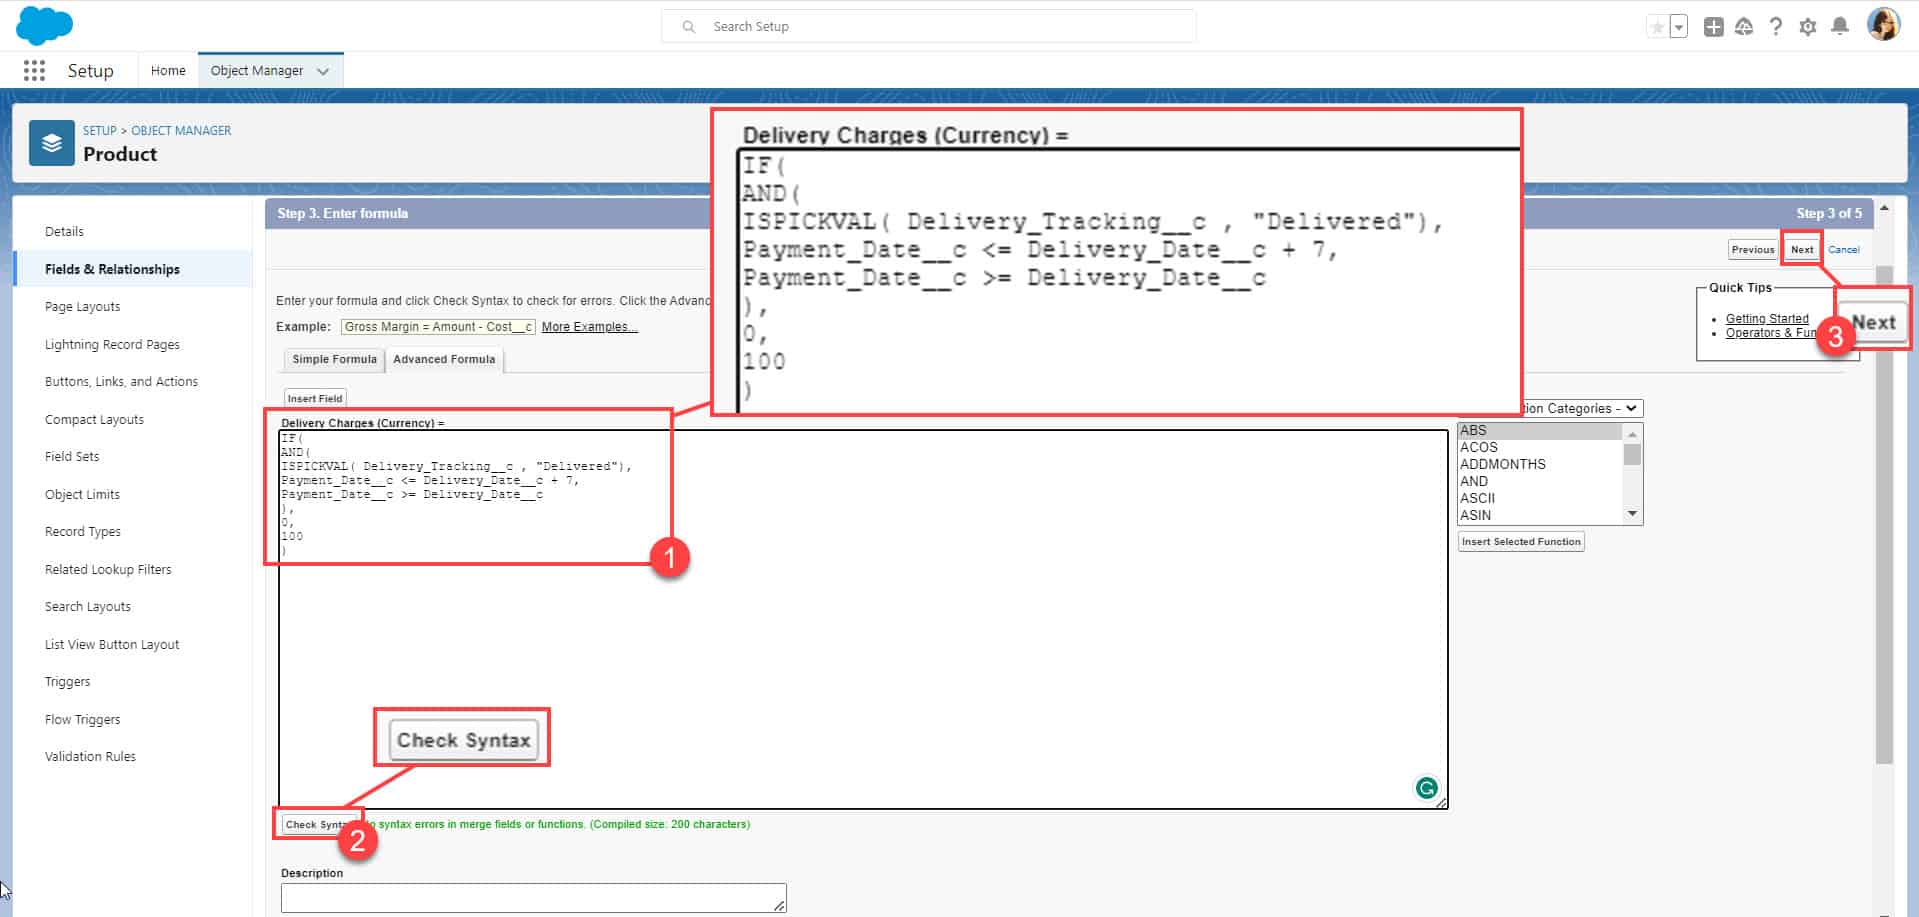1919x917 pixels.
Task: Click inside the Description text field
Action: point(533,897)
